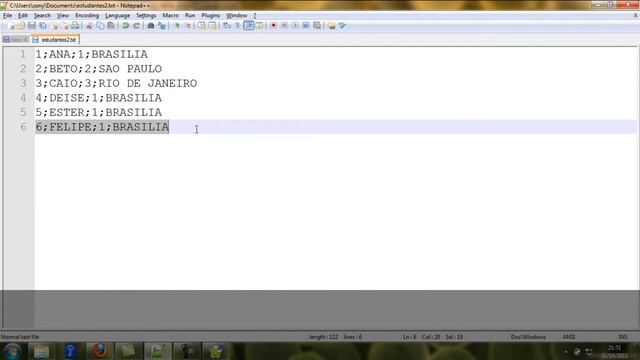The height and width of the screenshot is (360, 640).
Task: Click the Replace toolbar icon
Action: pyautogui.click(x=162, y=26)
